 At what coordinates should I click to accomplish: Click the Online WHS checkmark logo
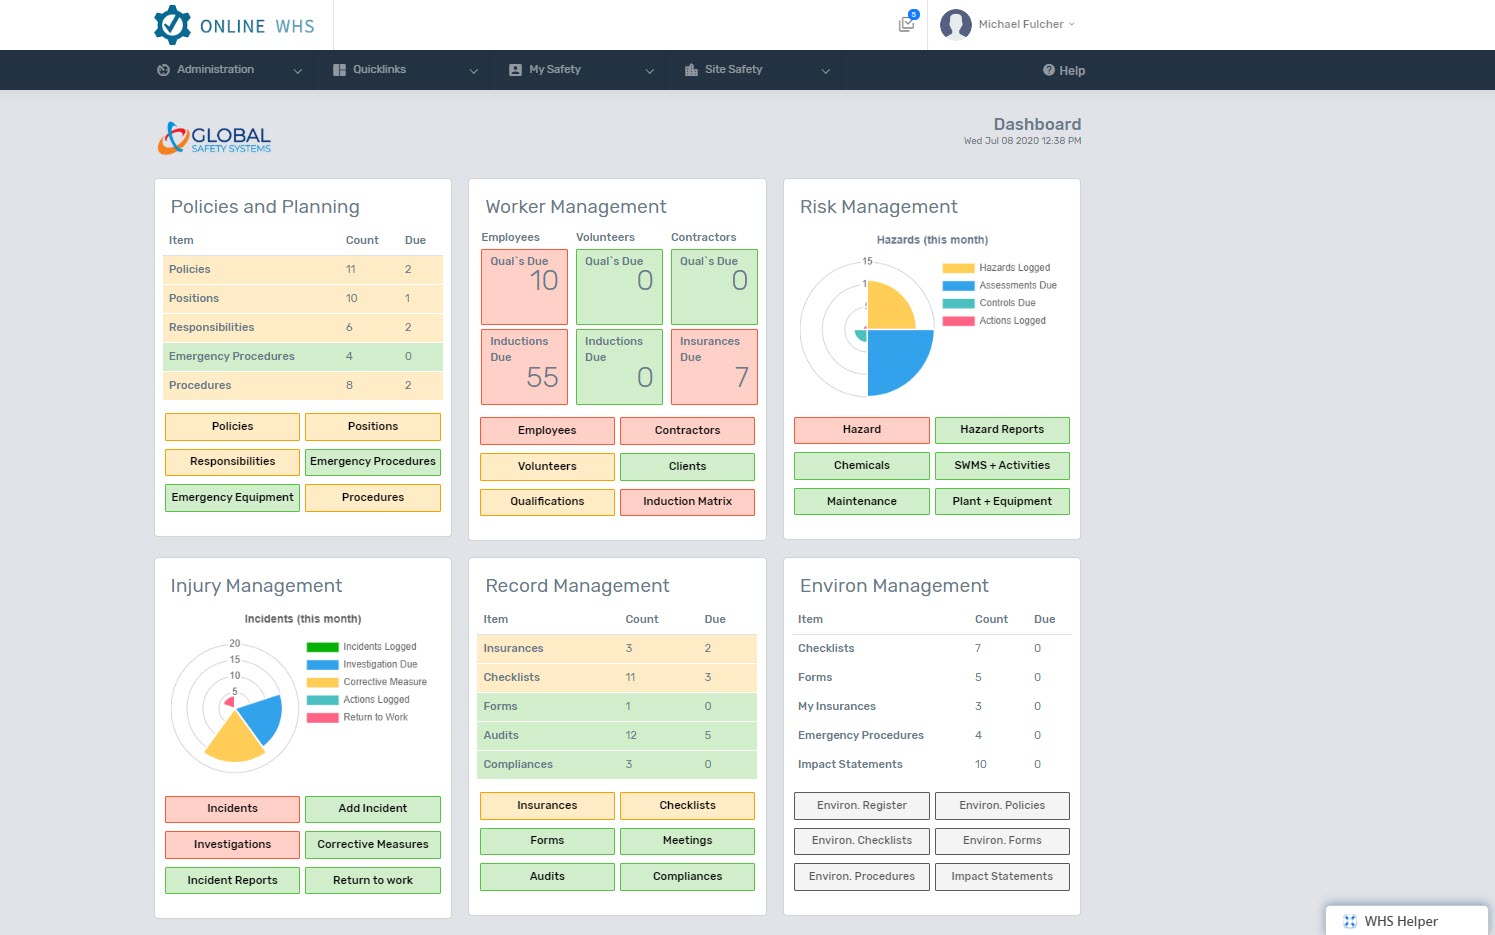coord(172,25)
